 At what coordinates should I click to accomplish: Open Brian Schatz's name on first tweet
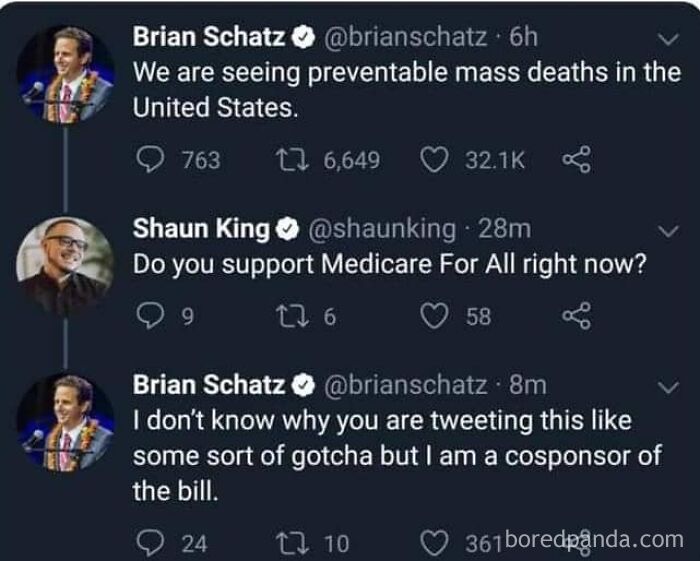[208, 37]
